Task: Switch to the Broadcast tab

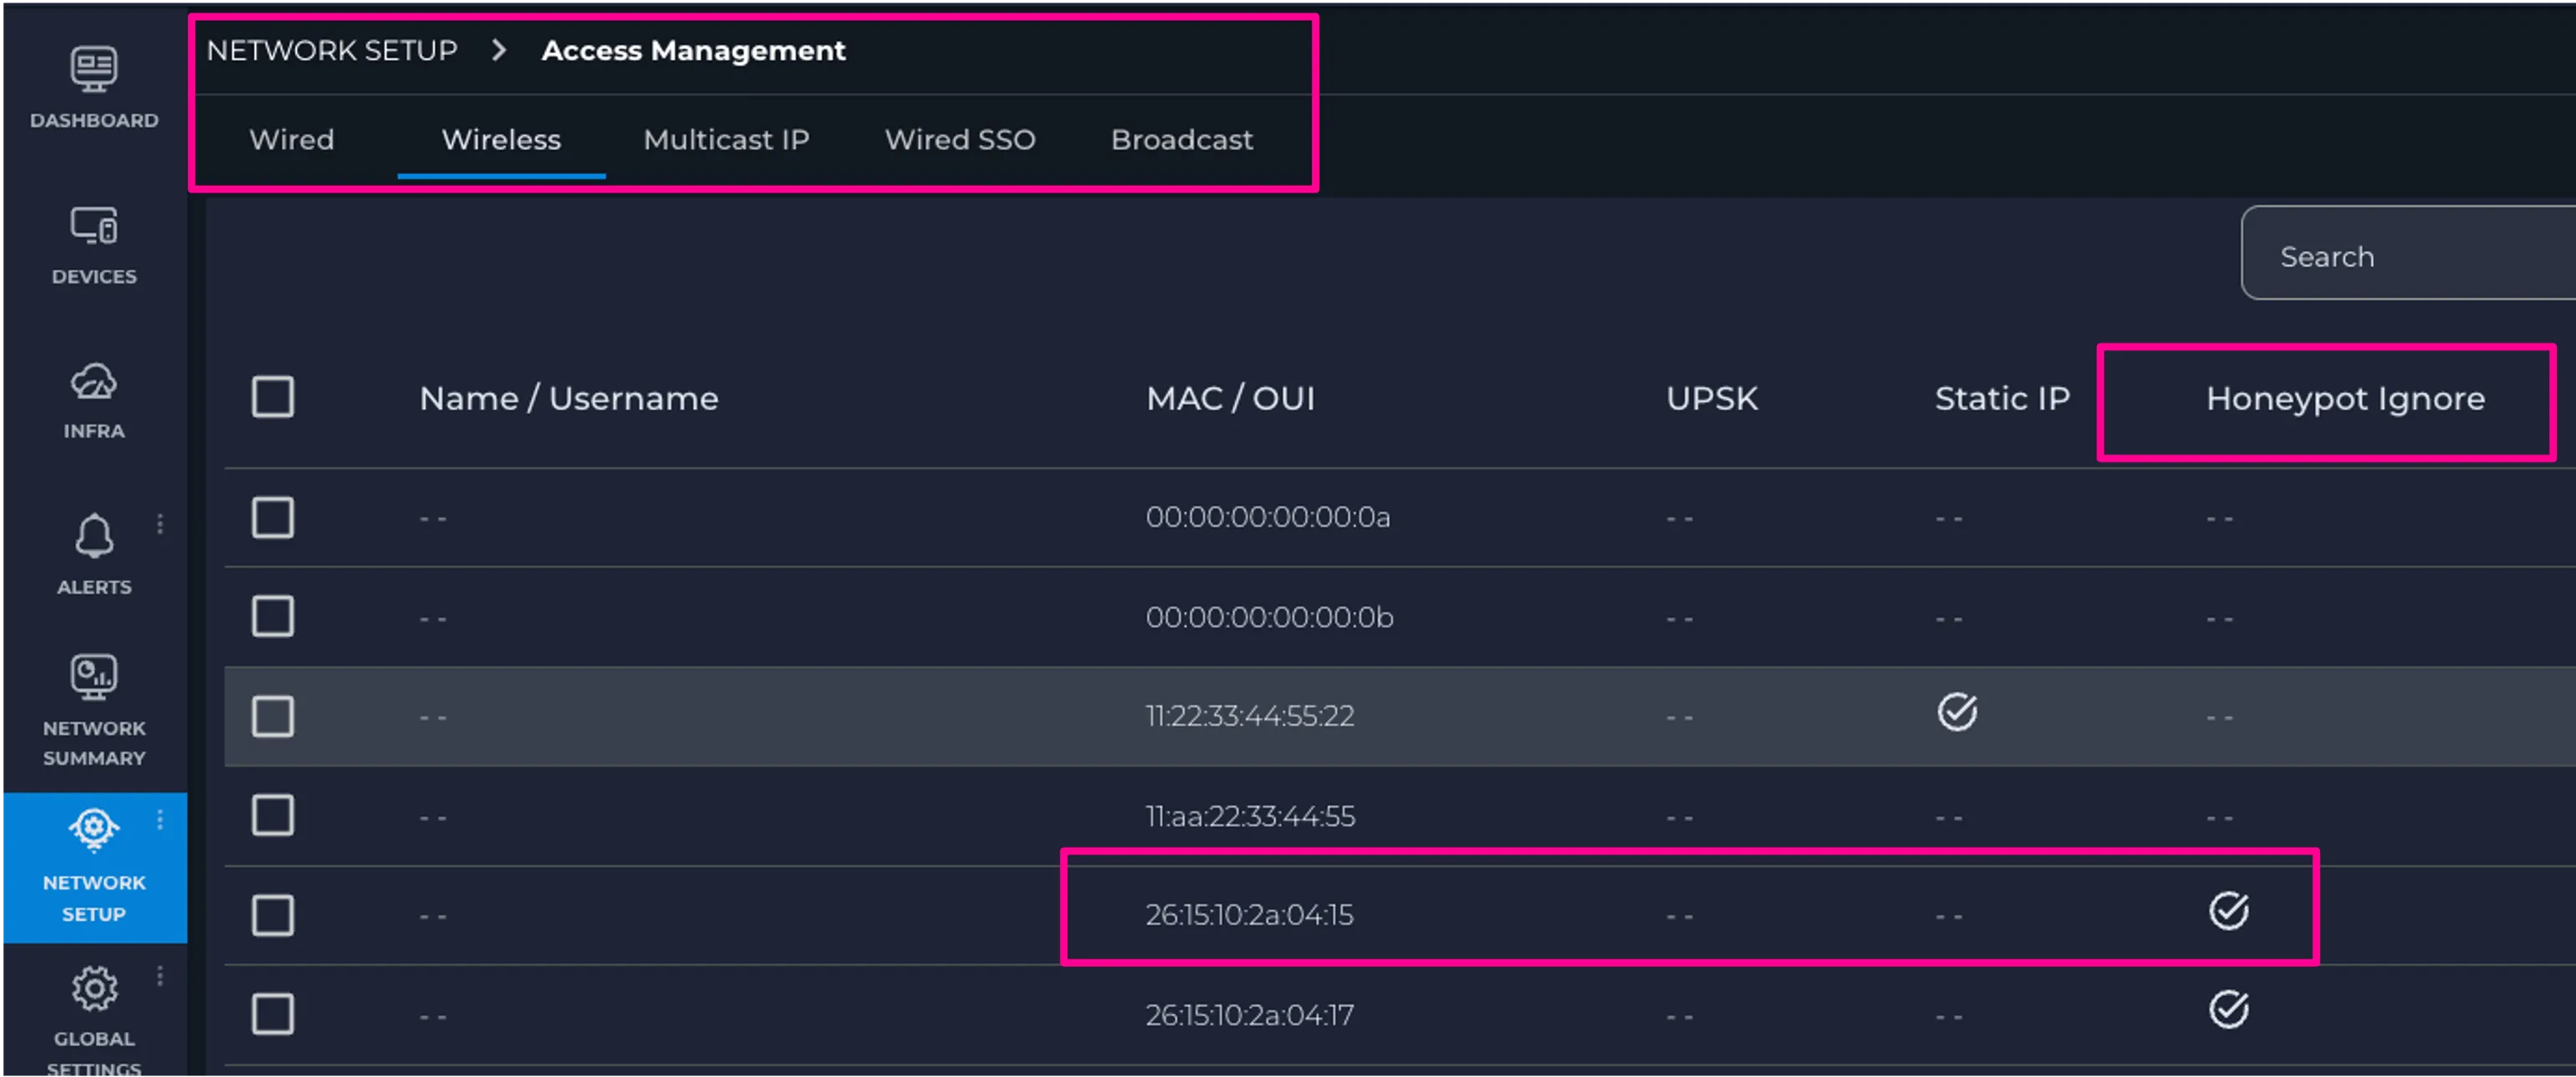Action: (1182, 140)
